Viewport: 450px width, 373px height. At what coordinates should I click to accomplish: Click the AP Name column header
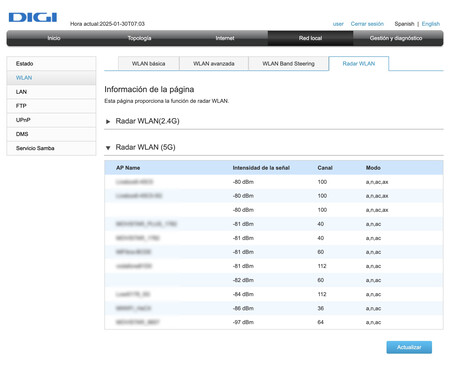point(128,168)
